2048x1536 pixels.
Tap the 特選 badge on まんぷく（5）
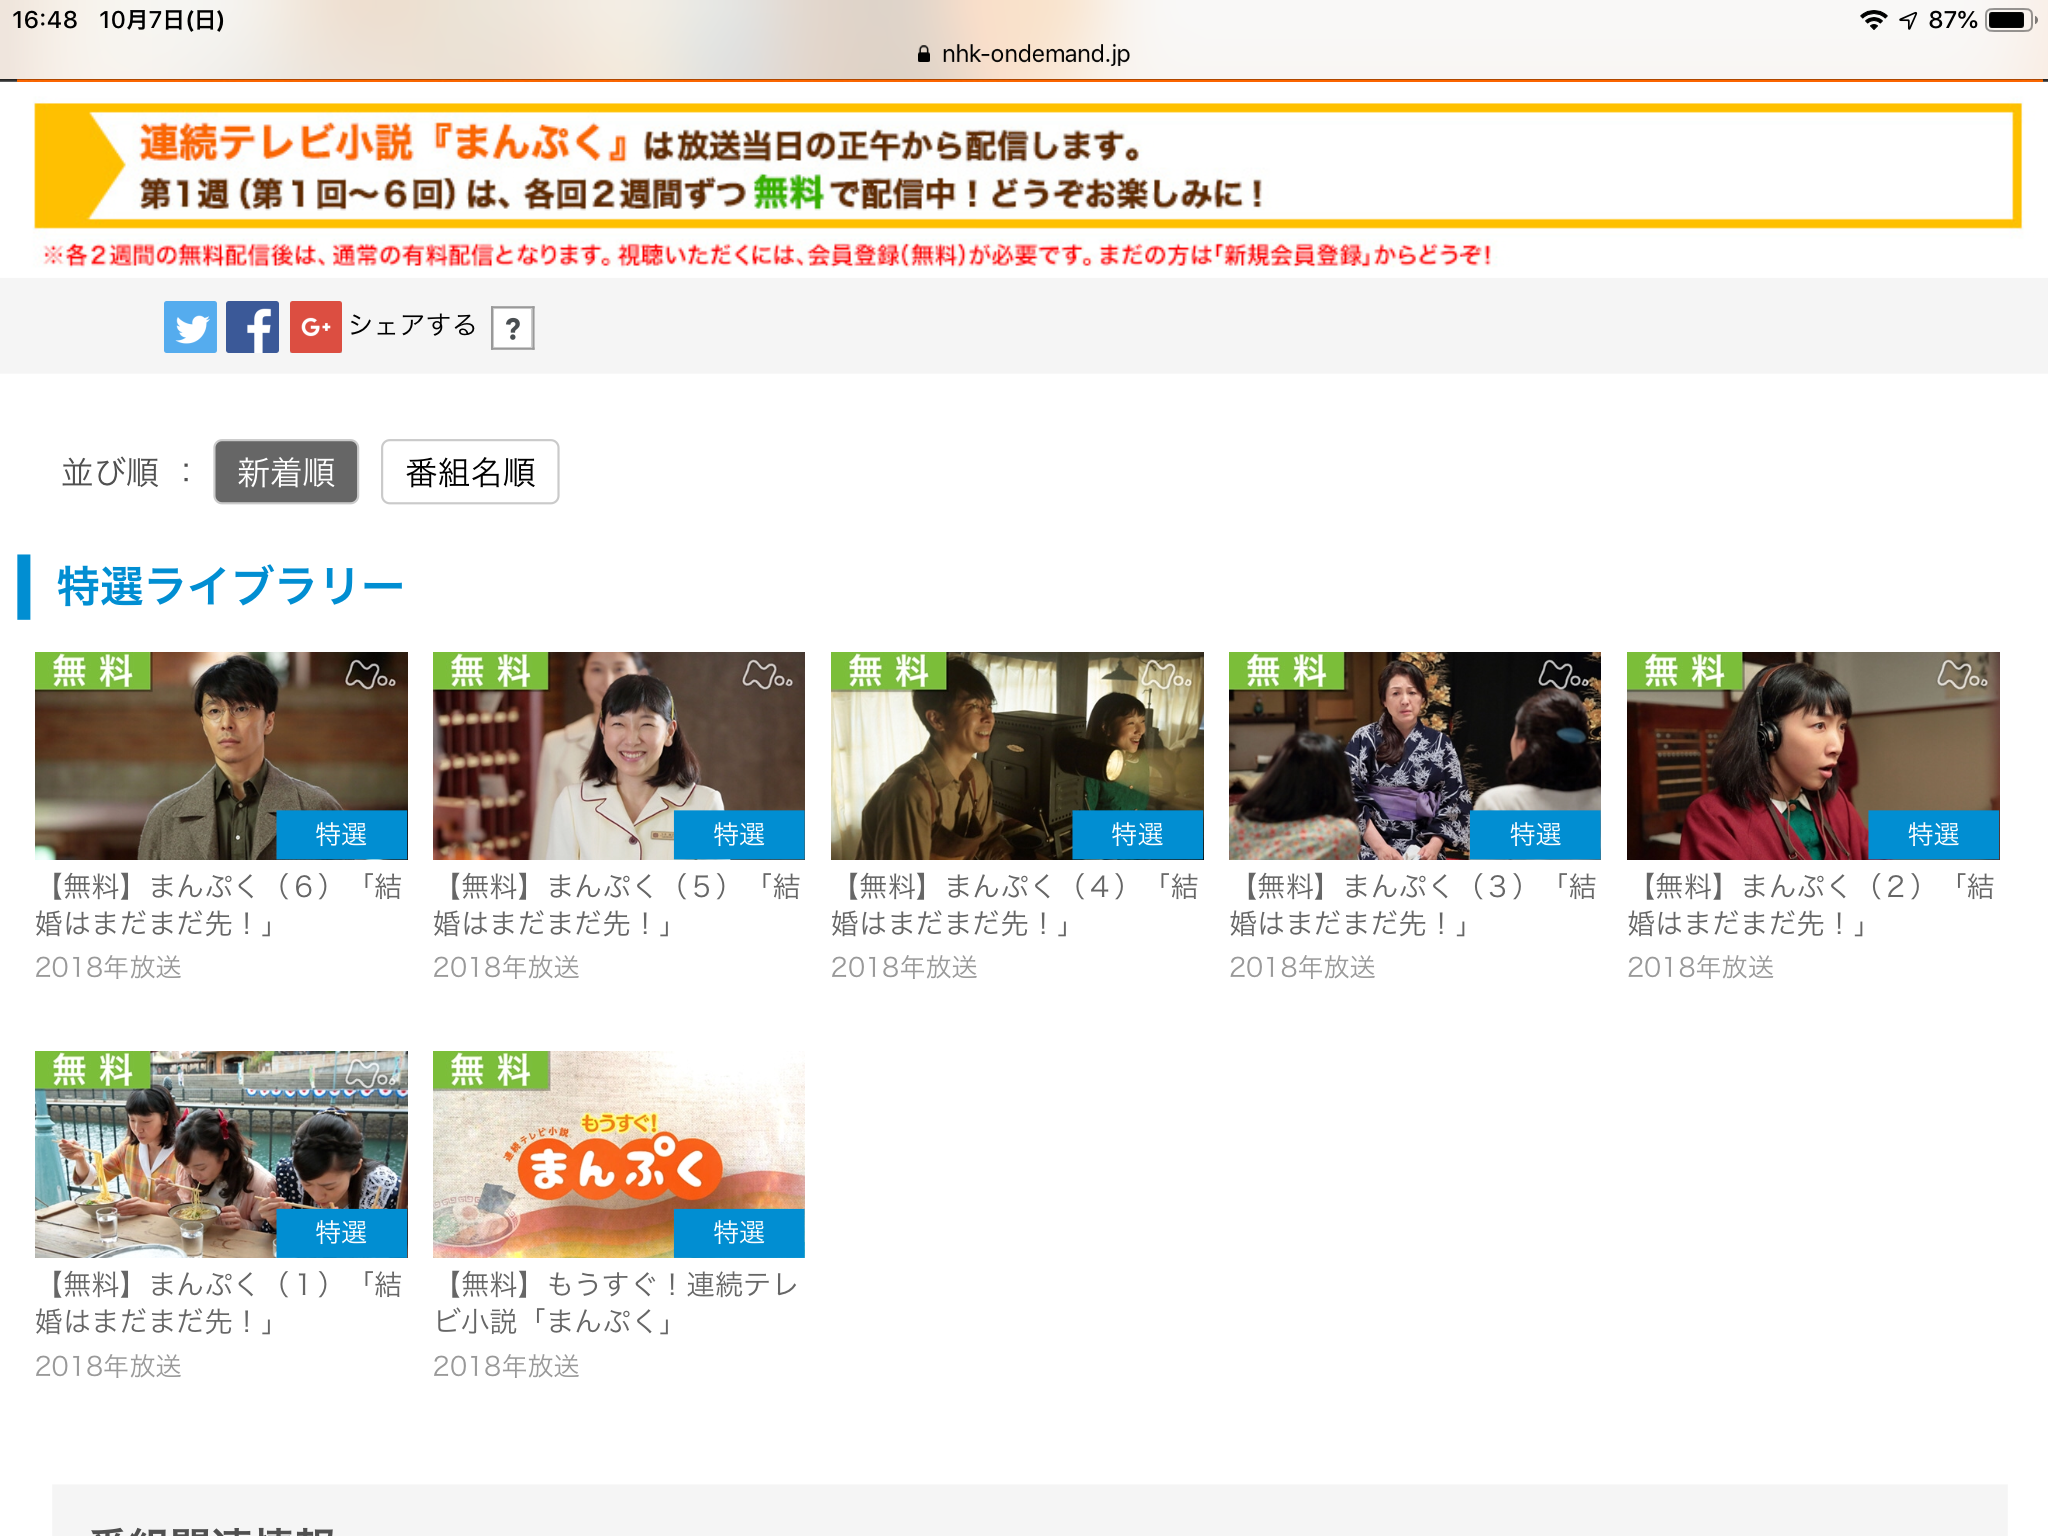740,835
